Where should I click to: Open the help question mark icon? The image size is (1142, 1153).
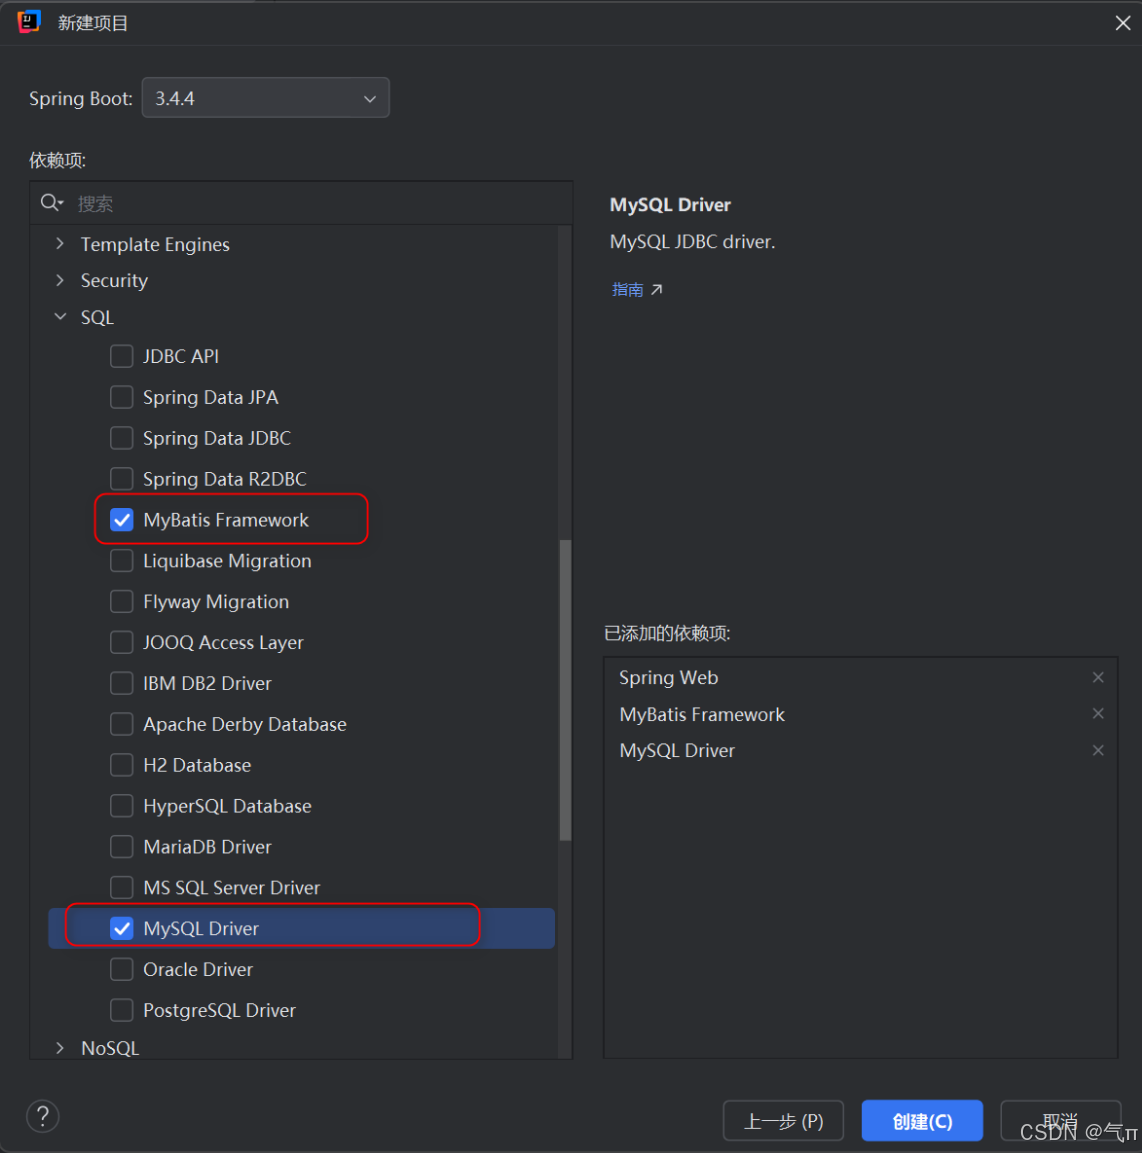[43, 1116]
